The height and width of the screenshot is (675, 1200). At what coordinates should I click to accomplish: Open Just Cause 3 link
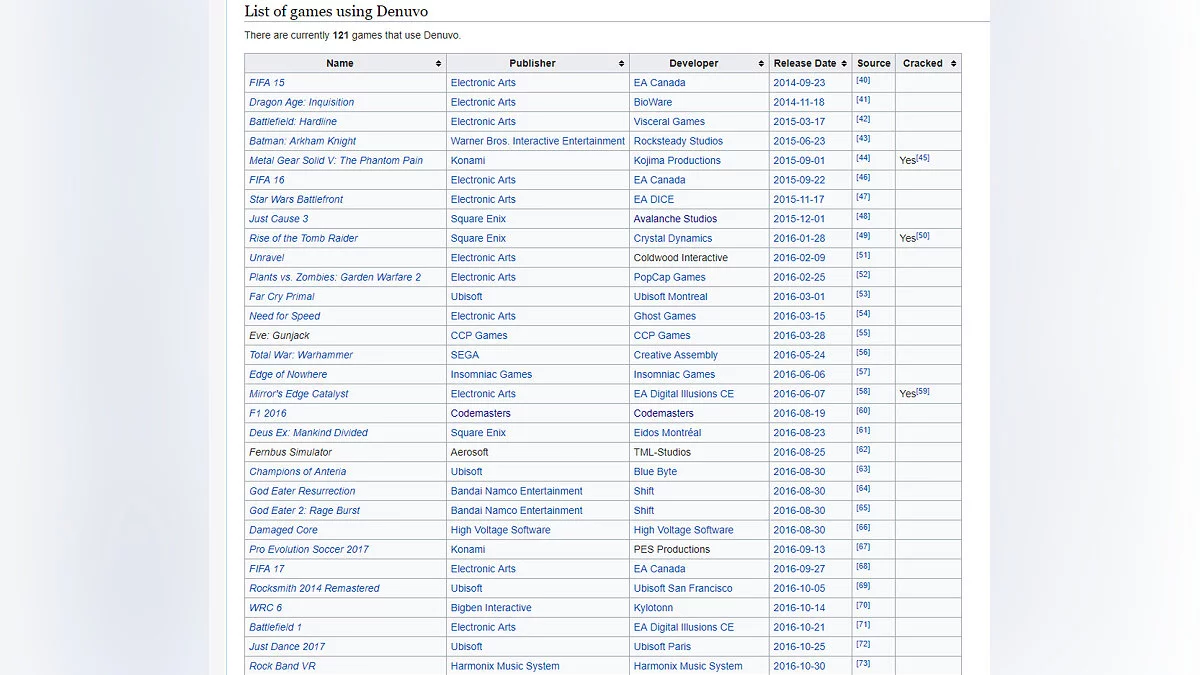pos(279,219)
